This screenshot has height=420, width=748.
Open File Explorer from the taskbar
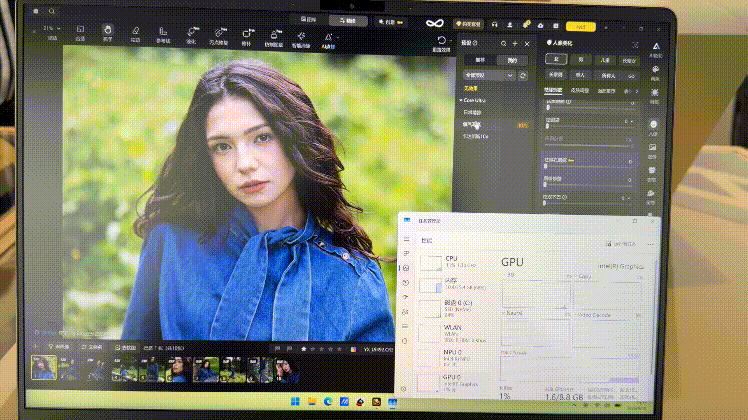coord(312,401)
